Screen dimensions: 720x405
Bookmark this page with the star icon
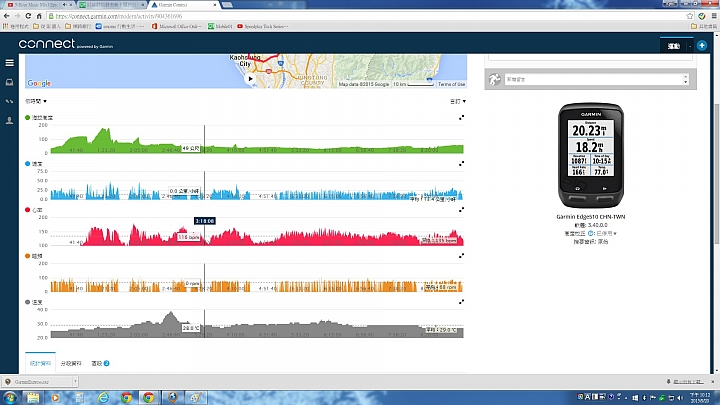(689, 16)
